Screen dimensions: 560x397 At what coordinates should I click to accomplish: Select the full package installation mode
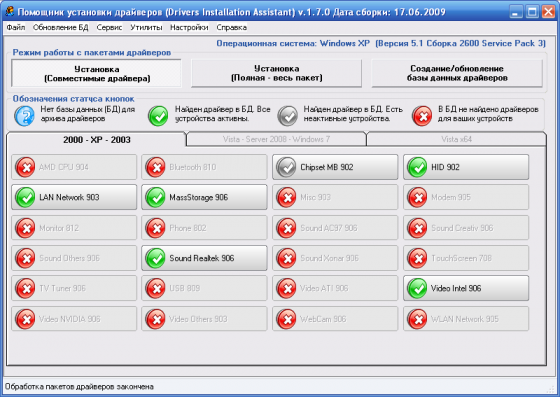[276, 73]
